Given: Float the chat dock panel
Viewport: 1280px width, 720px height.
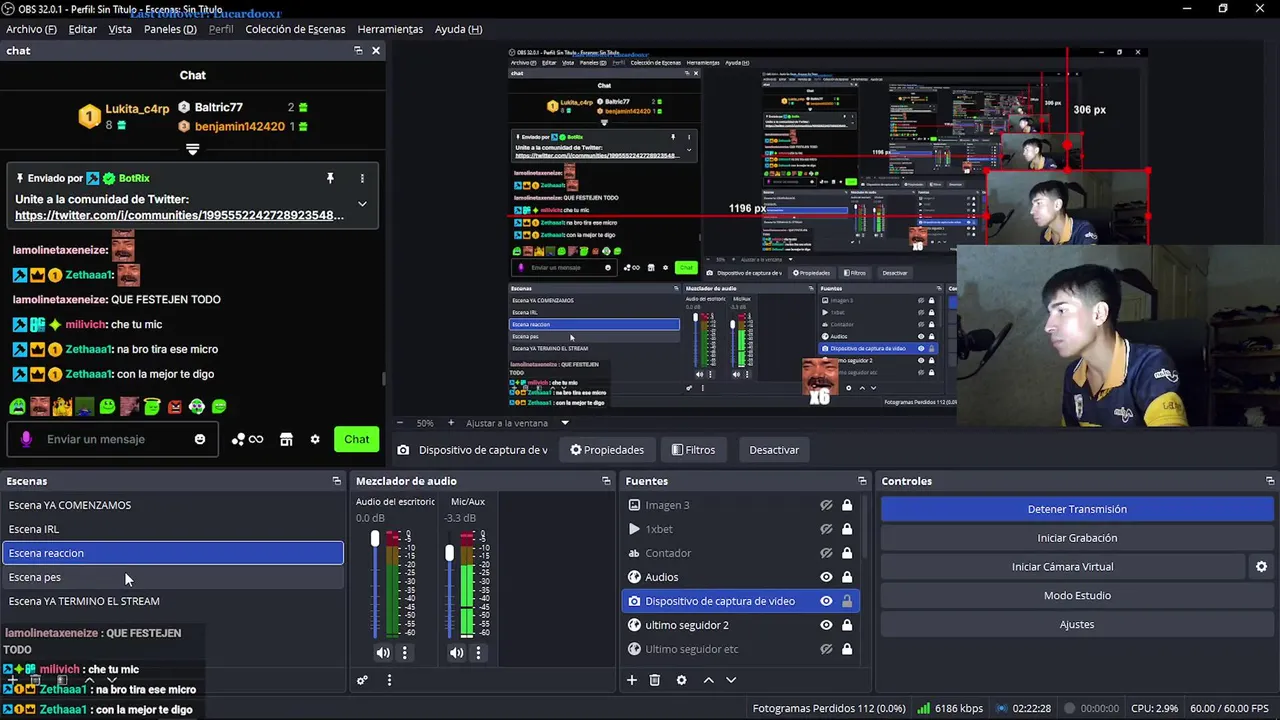Looking at the screenshot, I should tap(358, 50).
